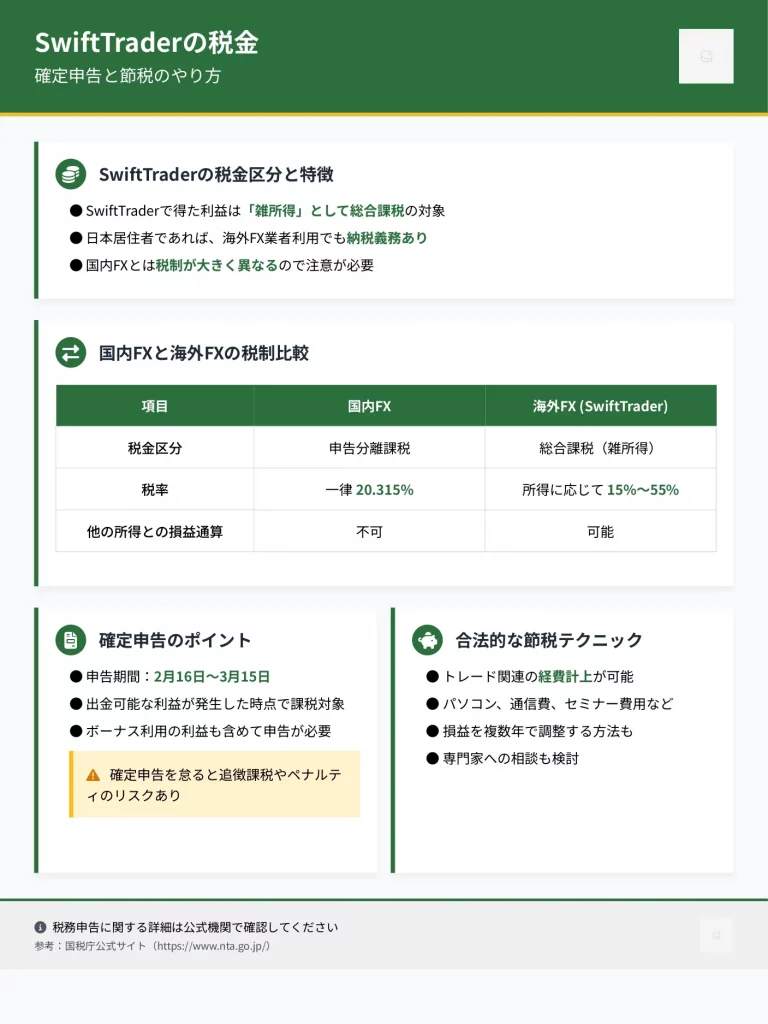Screen dimensions: 768x1024
Task: Click the piggy bank icon beside 合法的な節税テクニック
Action: tap(427, 640)
